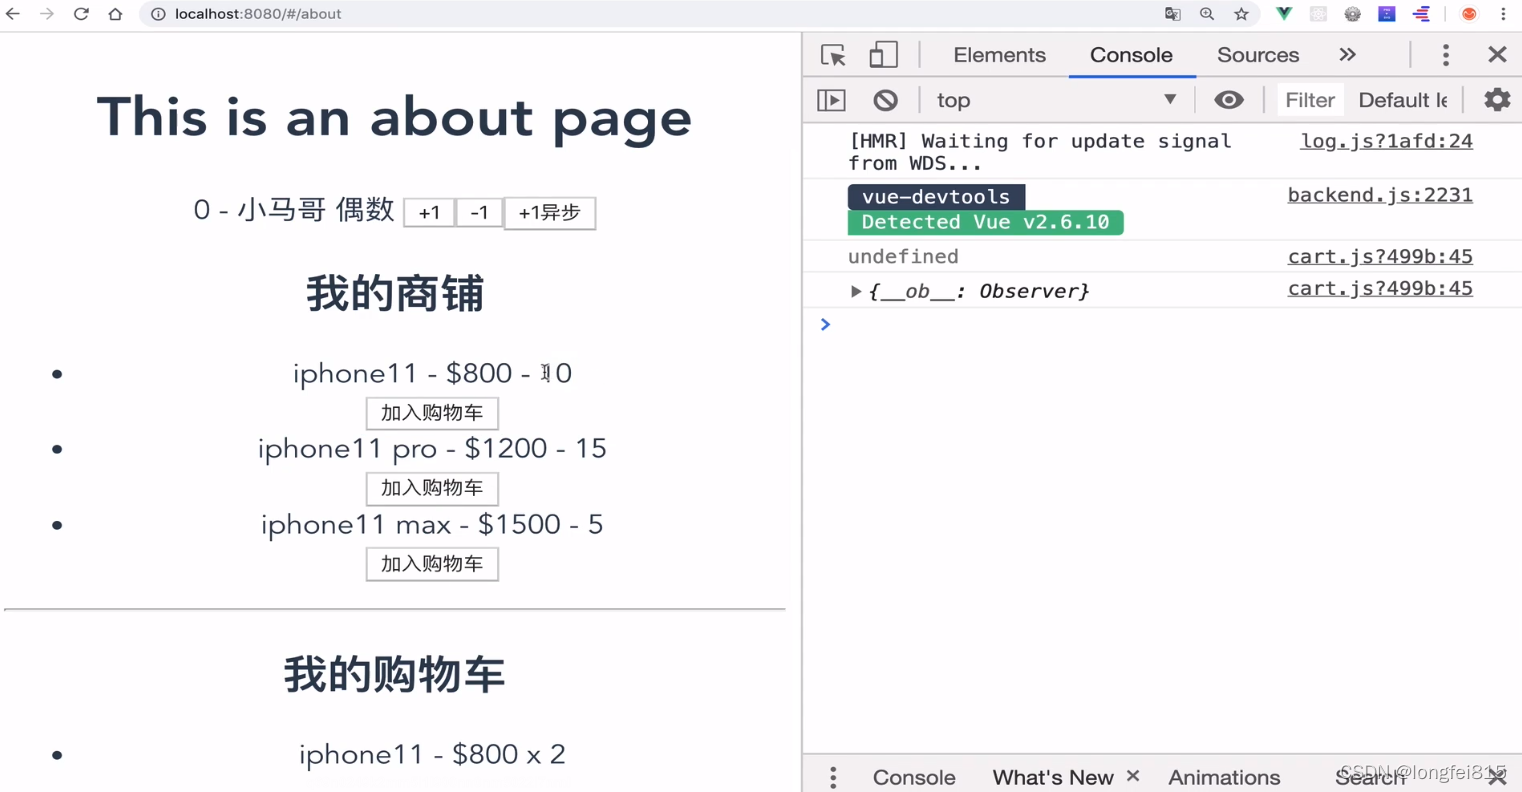Show more DevTools tabs chevron
The image size is (1522, 792).
1348,55
